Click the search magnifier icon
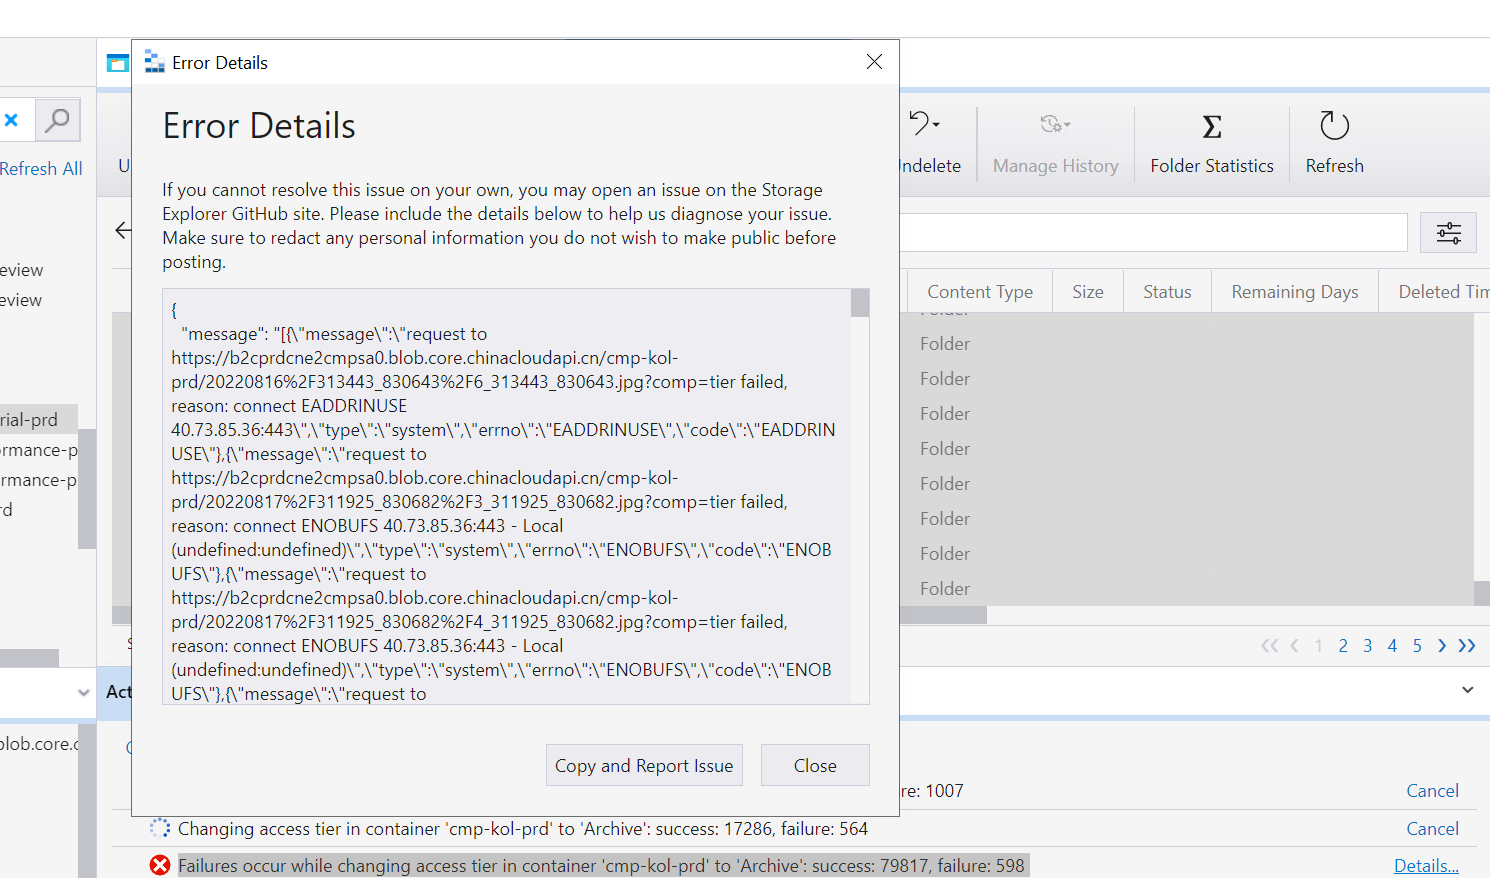The width and height of the screenshot is (1490, 878). (x=57, y=119)
